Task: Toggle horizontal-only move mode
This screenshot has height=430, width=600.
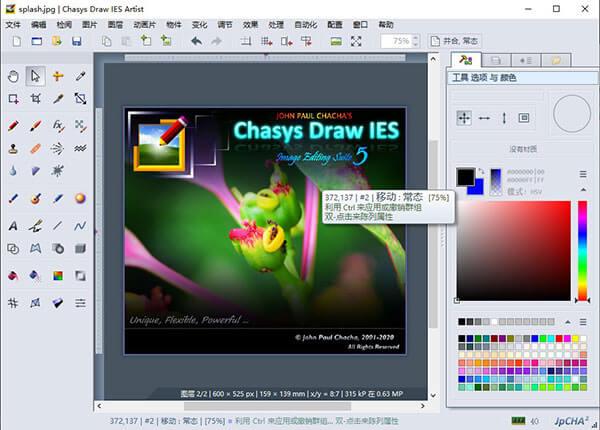Action: pos(484,118)
